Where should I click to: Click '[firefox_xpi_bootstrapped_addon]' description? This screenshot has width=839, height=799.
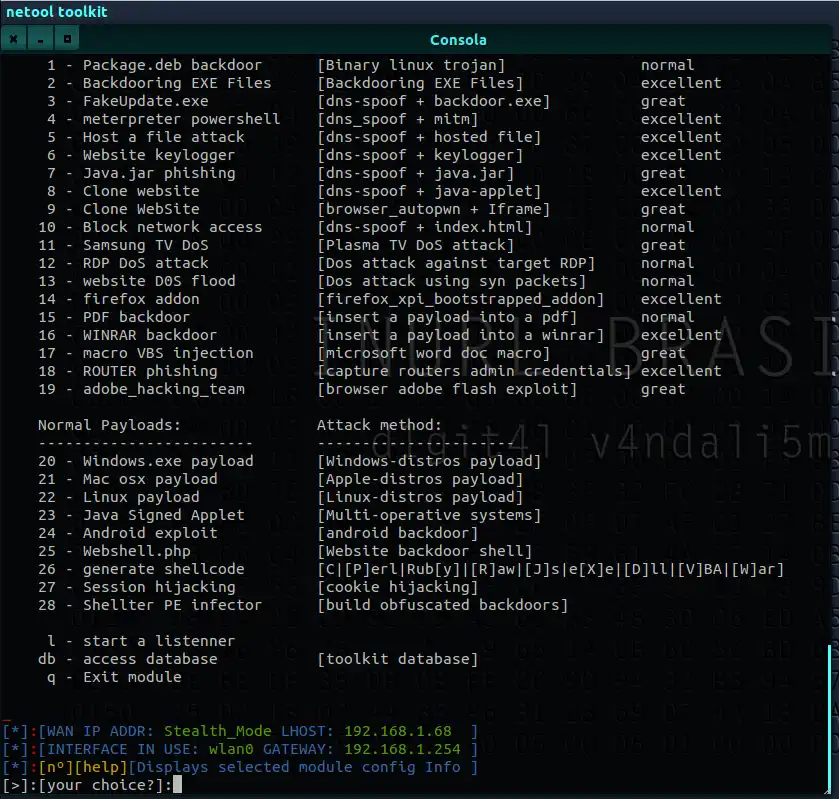pos(460,299)
